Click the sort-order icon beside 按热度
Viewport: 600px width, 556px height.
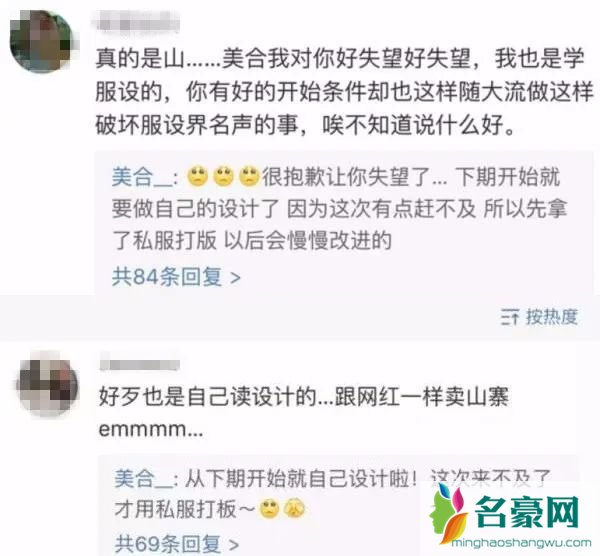tap(510, 317)
